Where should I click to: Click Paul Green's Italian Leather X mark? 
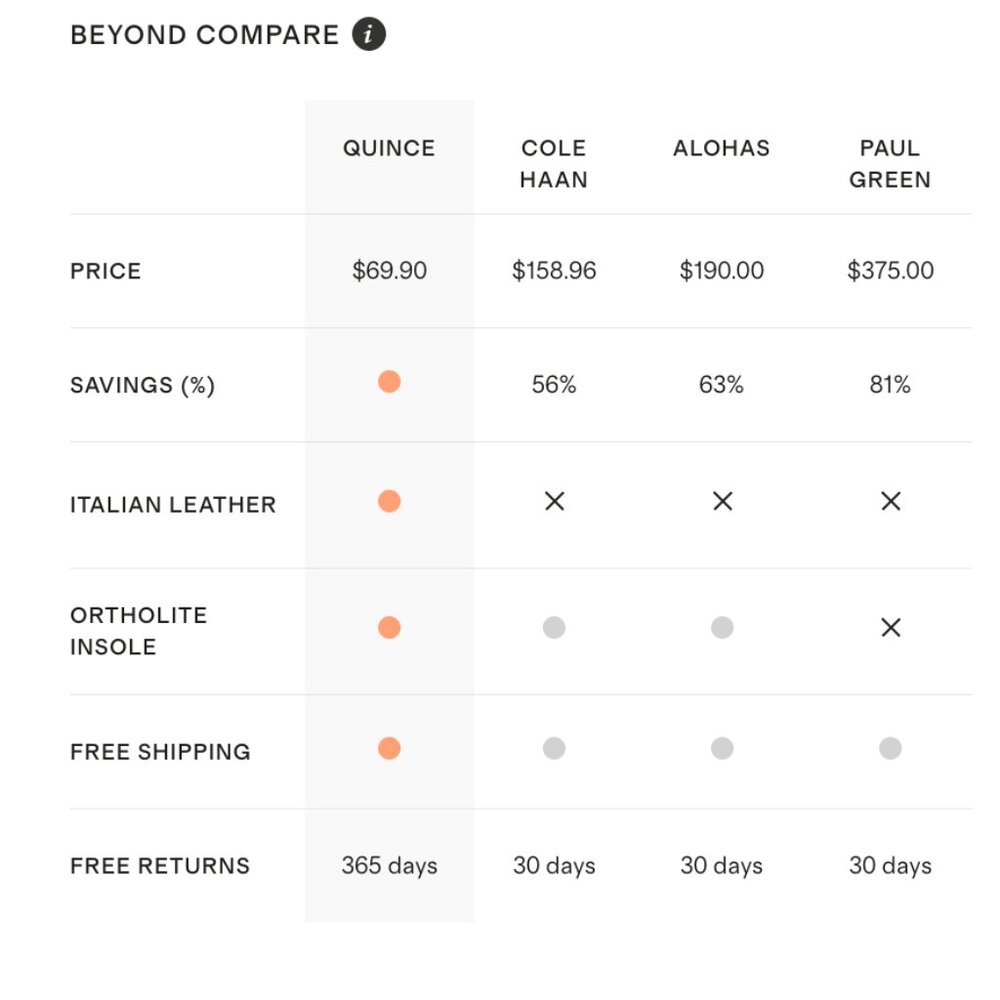890,501
